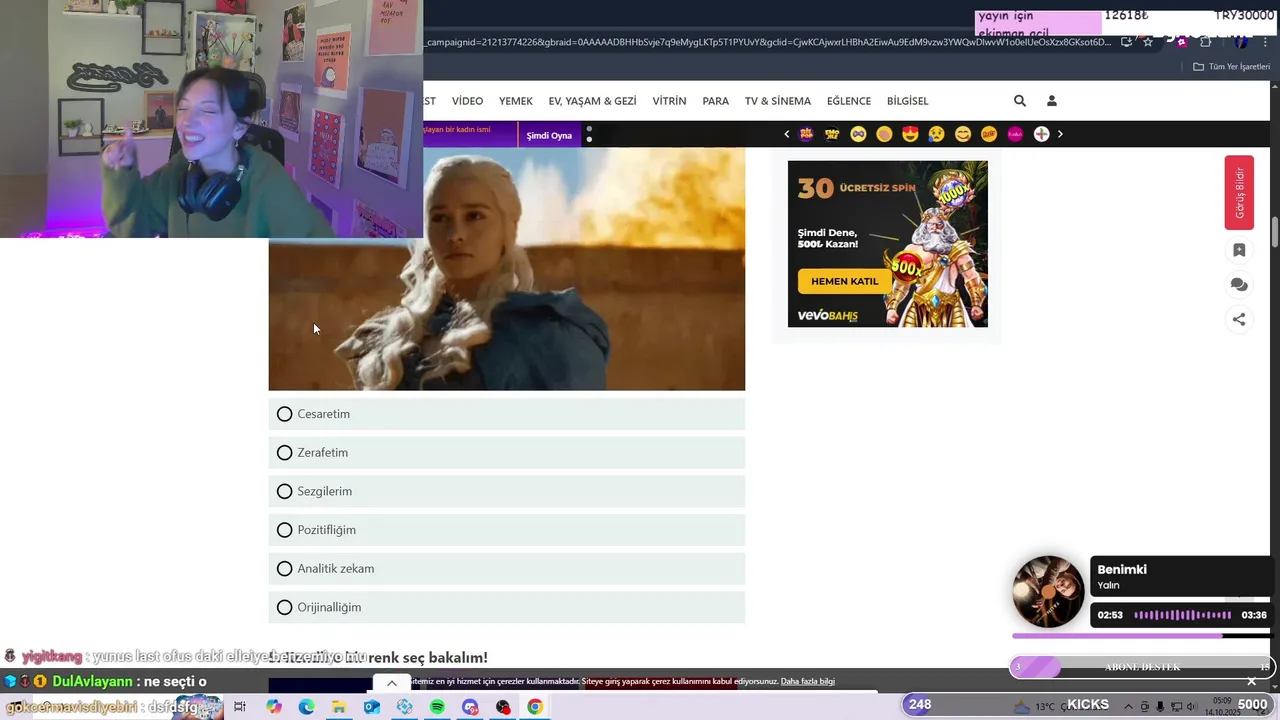Open the browser extensions puzzle icon
Viewport: 1280px width, 720px height.
(1205, 42)
